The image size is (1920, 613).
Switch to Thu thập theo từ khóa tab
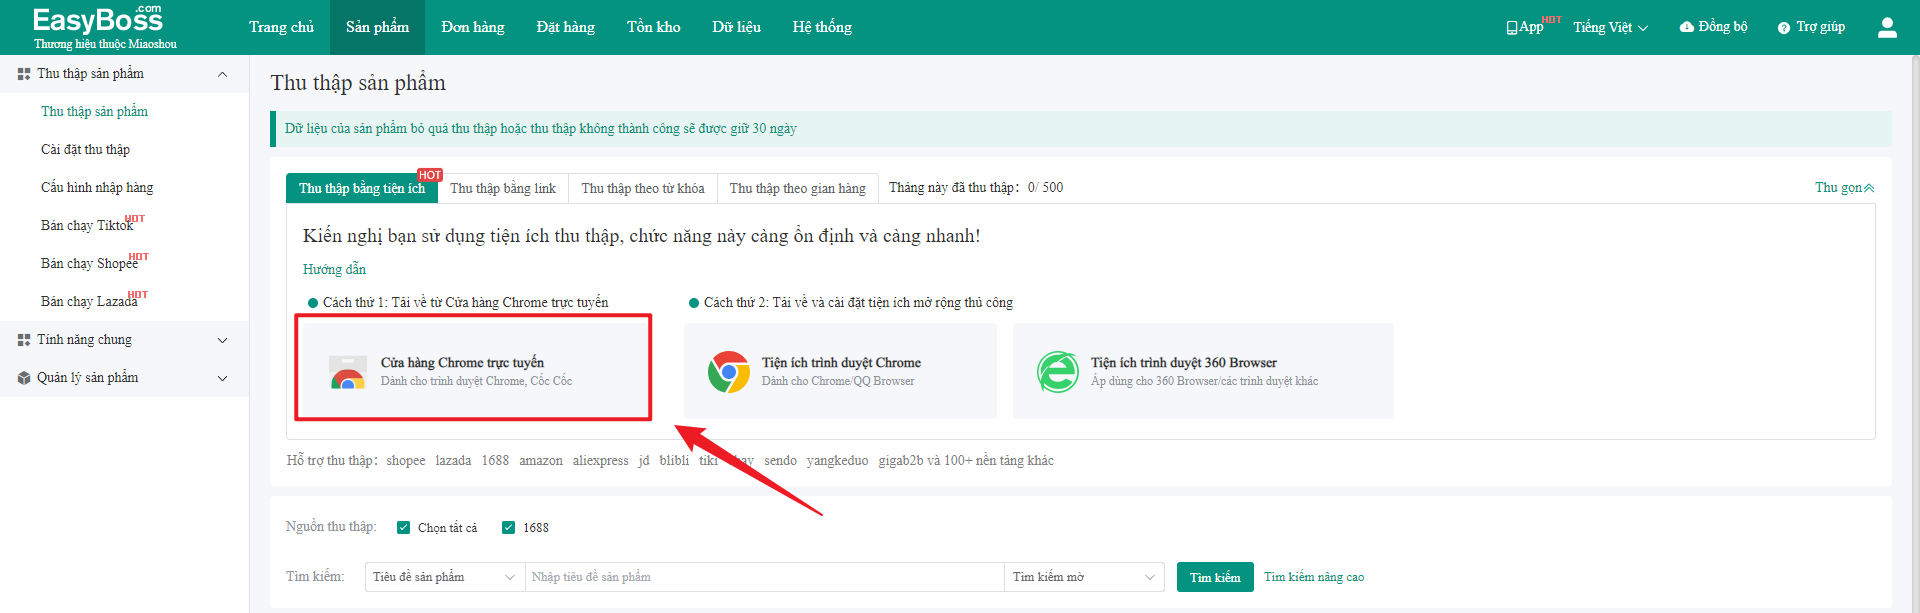click(x=643, y=188)
